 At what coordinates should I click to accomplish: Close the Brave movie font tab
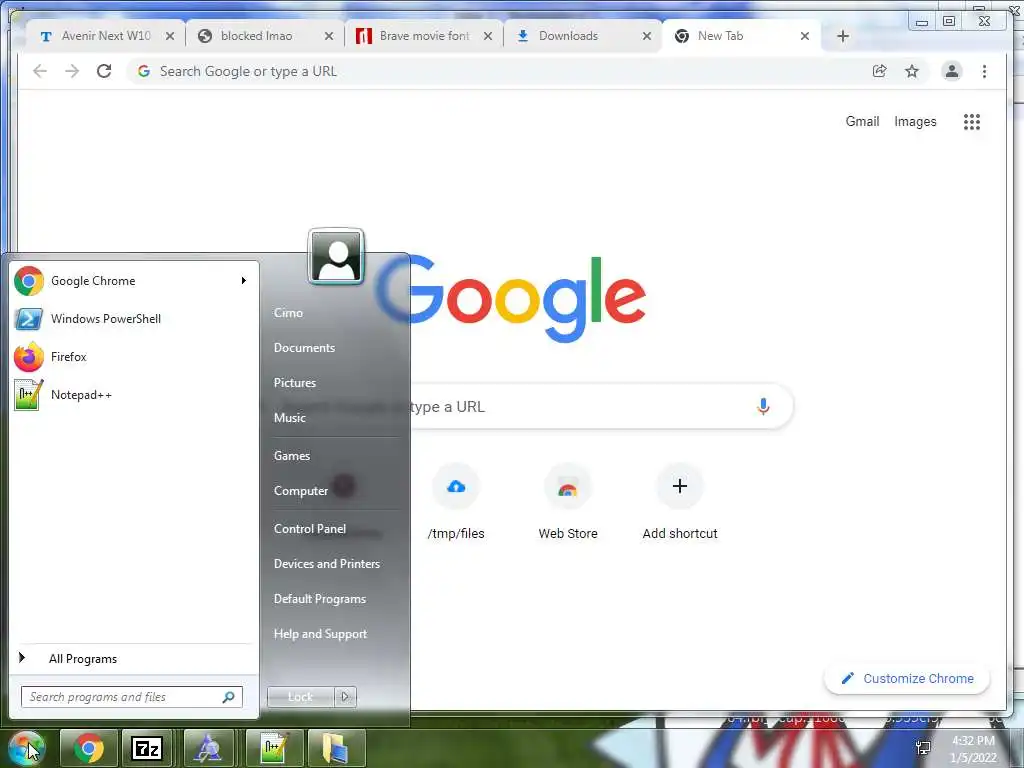[x=488, y=37]
